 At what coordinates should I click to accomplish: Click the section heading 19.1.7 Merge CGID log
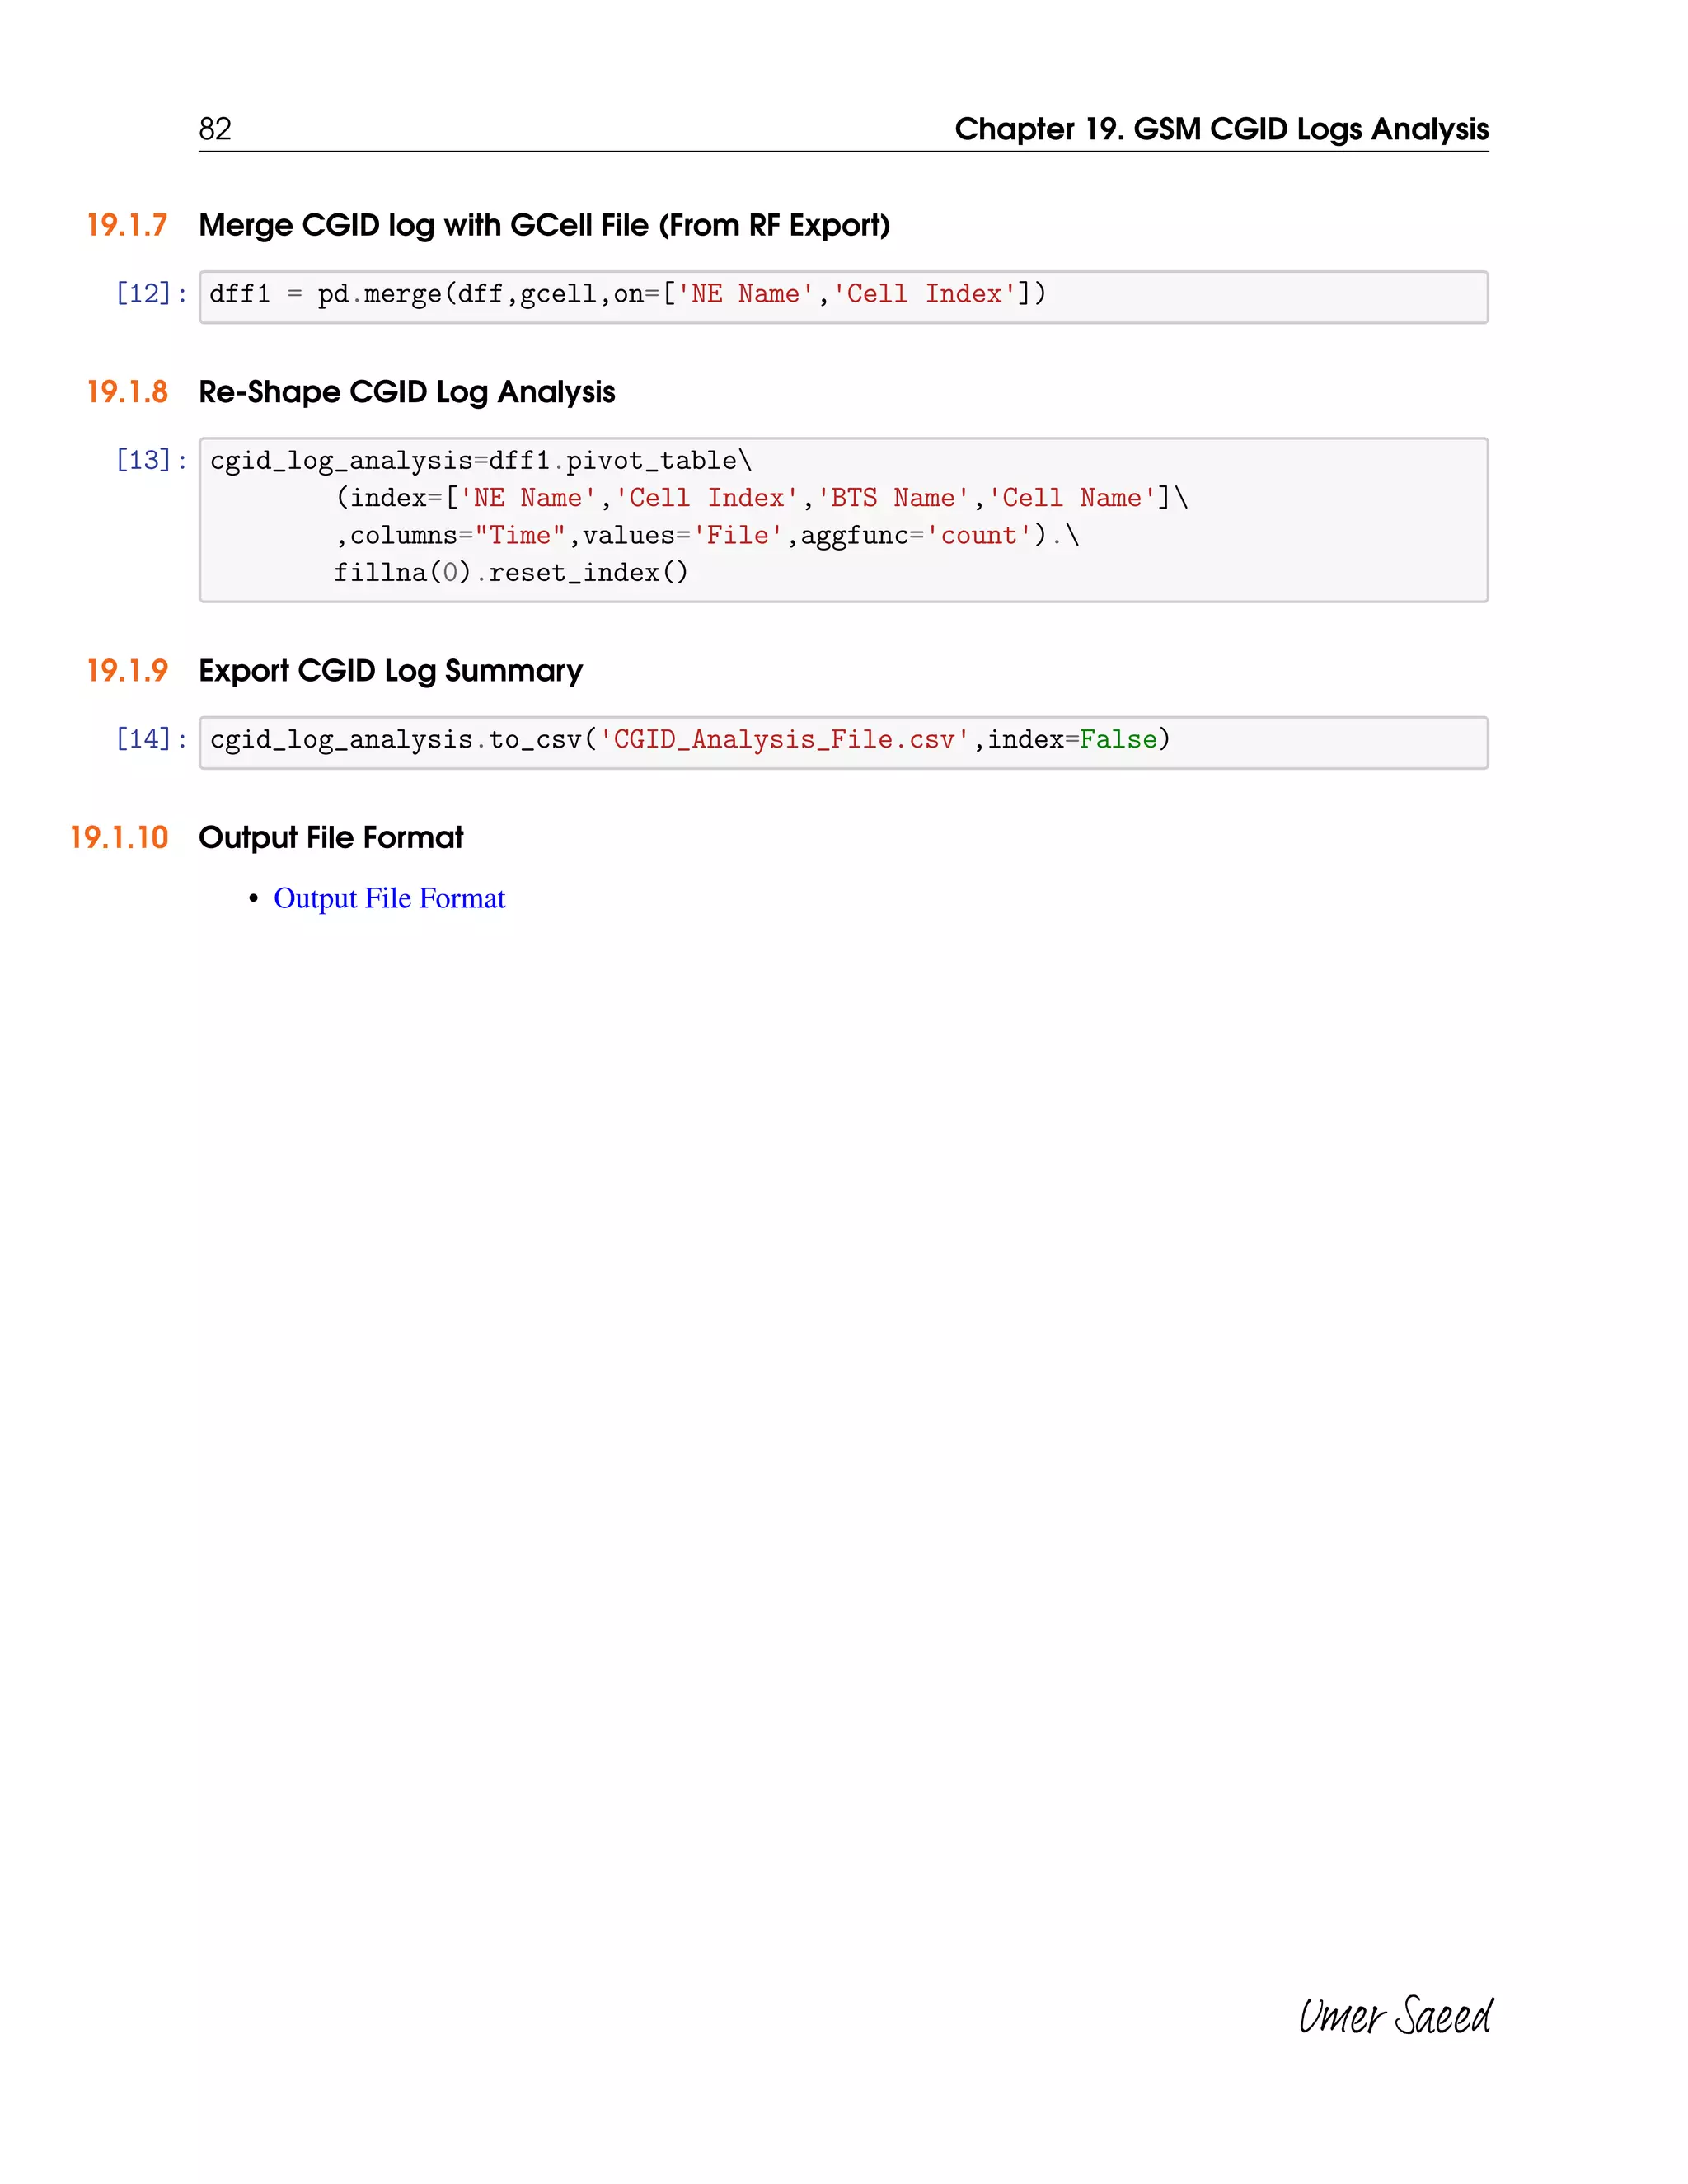click(x=488, y=226)
